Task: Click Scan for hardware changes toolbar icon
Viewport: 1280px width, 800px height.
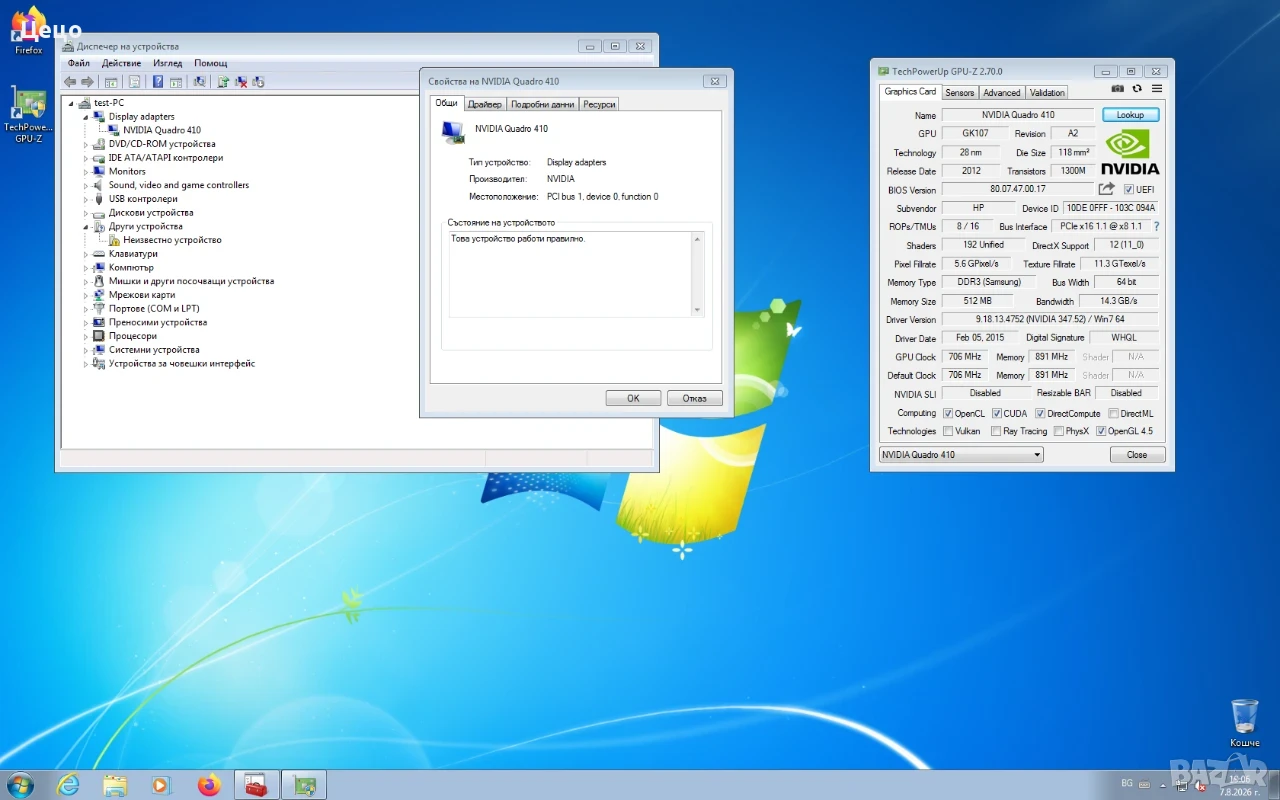Action: coord(199,82)
